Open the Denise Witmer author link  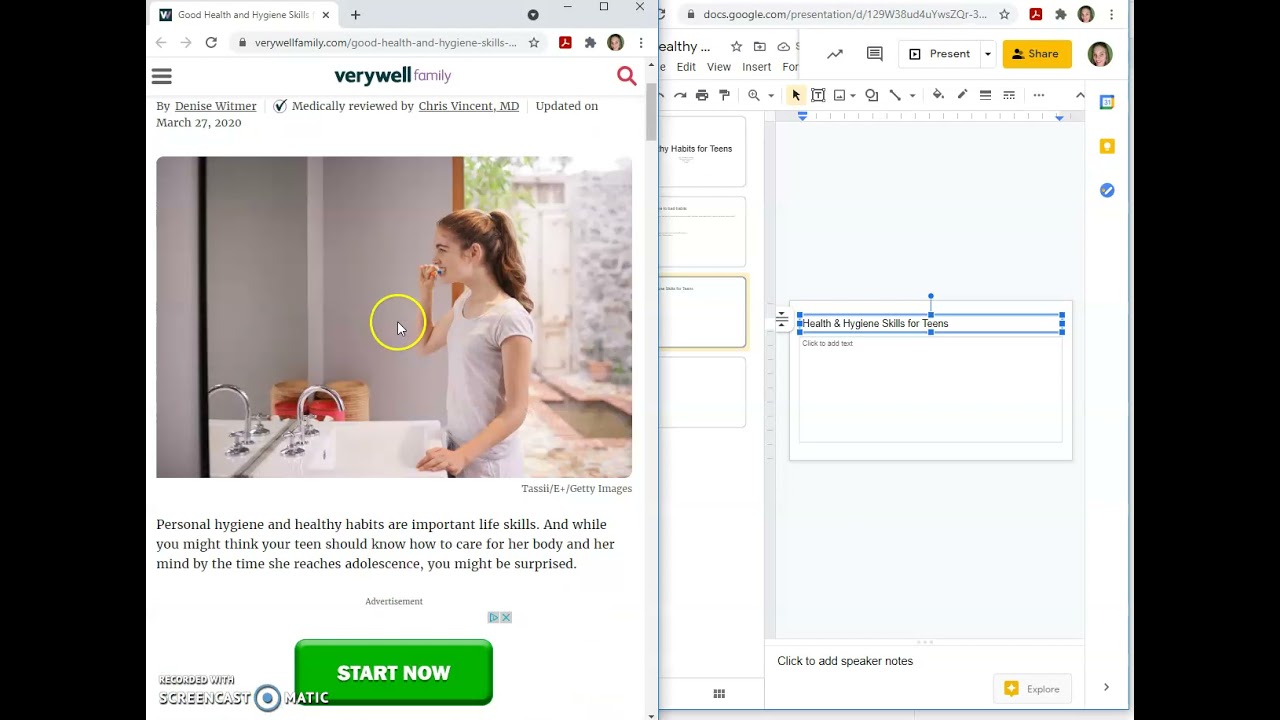coord(216,106)
